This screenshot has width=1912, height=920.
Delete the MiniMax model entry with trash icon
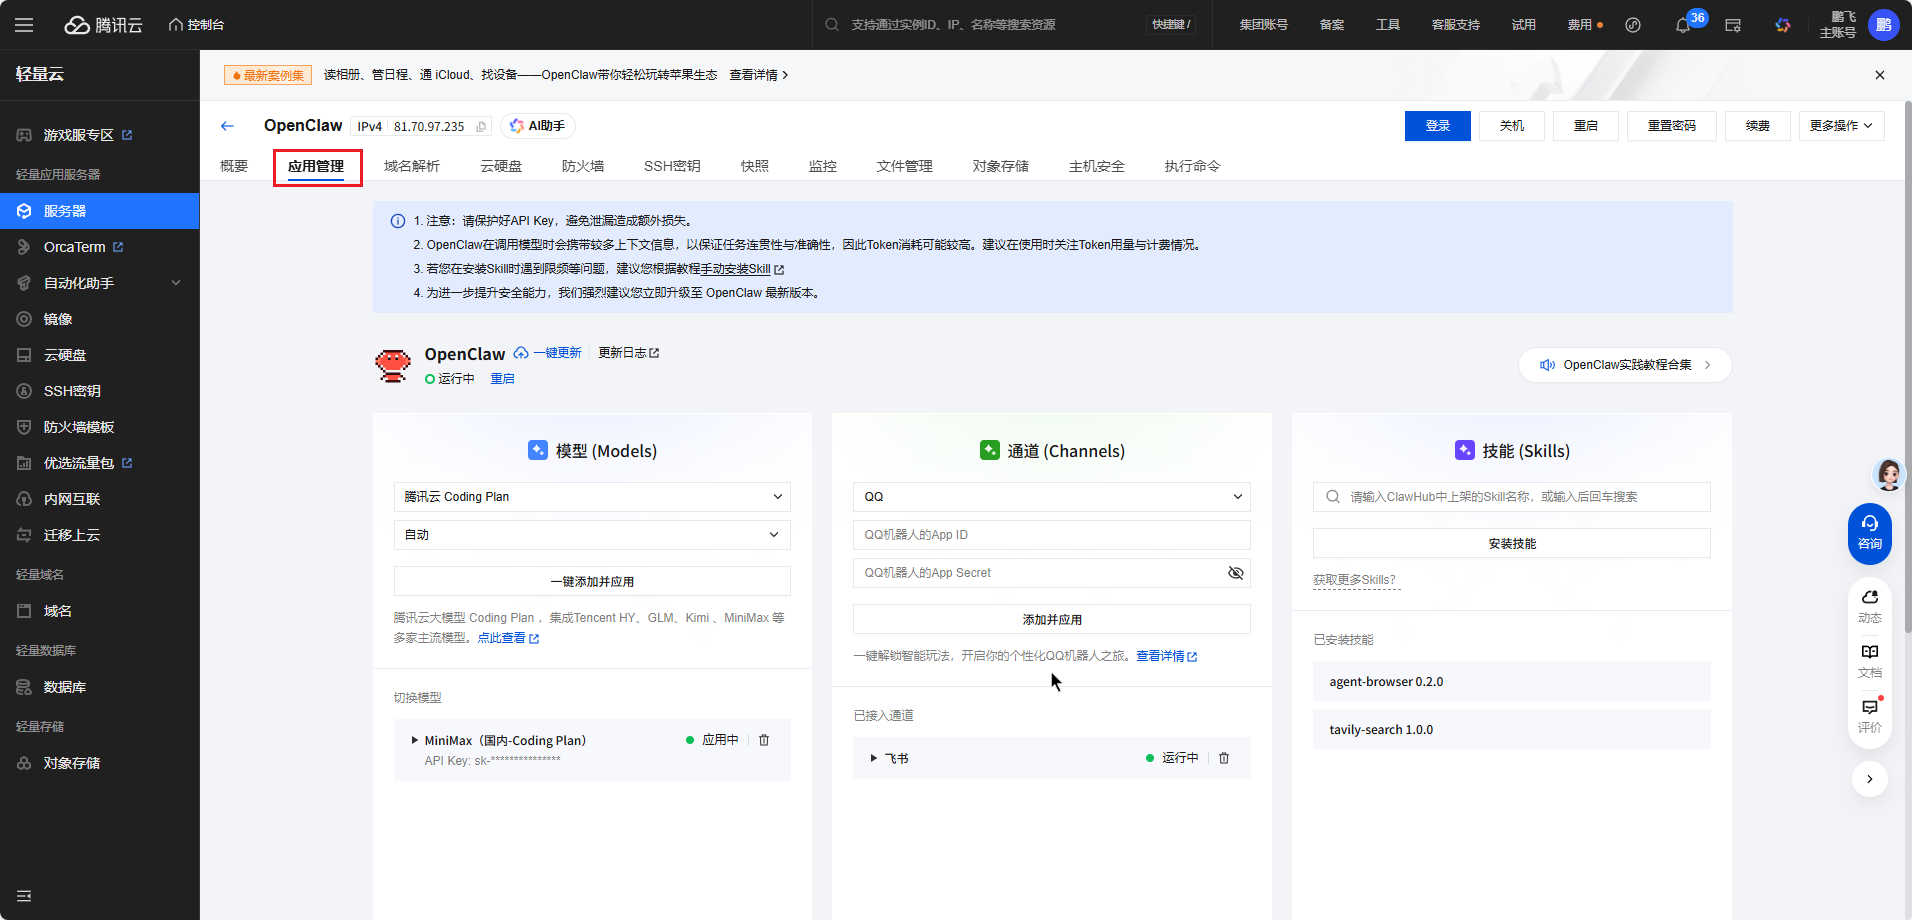click(x=764, y=740)
